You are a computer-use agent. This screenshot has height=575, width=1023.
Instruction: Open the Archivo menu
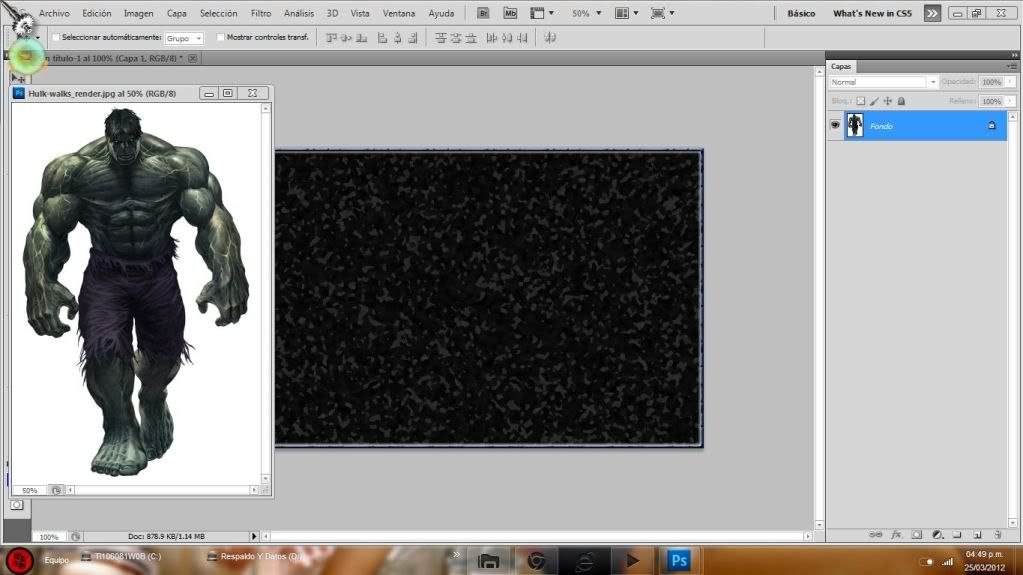(x=54, y=13)
